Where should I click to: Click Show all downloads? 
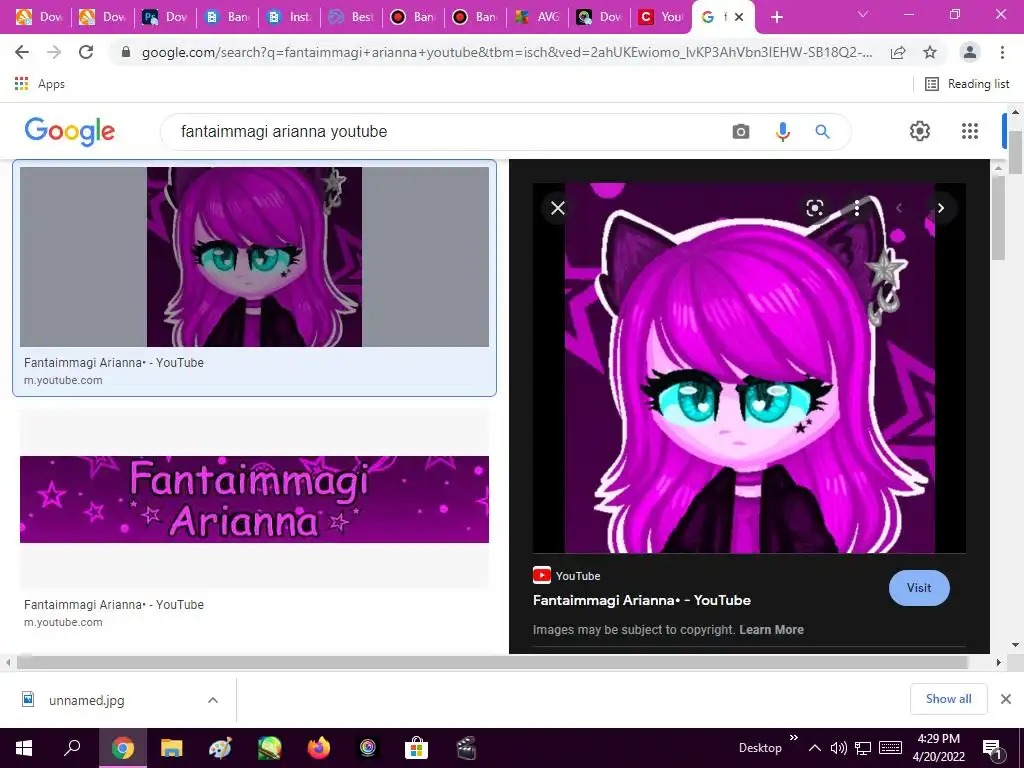pos(948,699)
